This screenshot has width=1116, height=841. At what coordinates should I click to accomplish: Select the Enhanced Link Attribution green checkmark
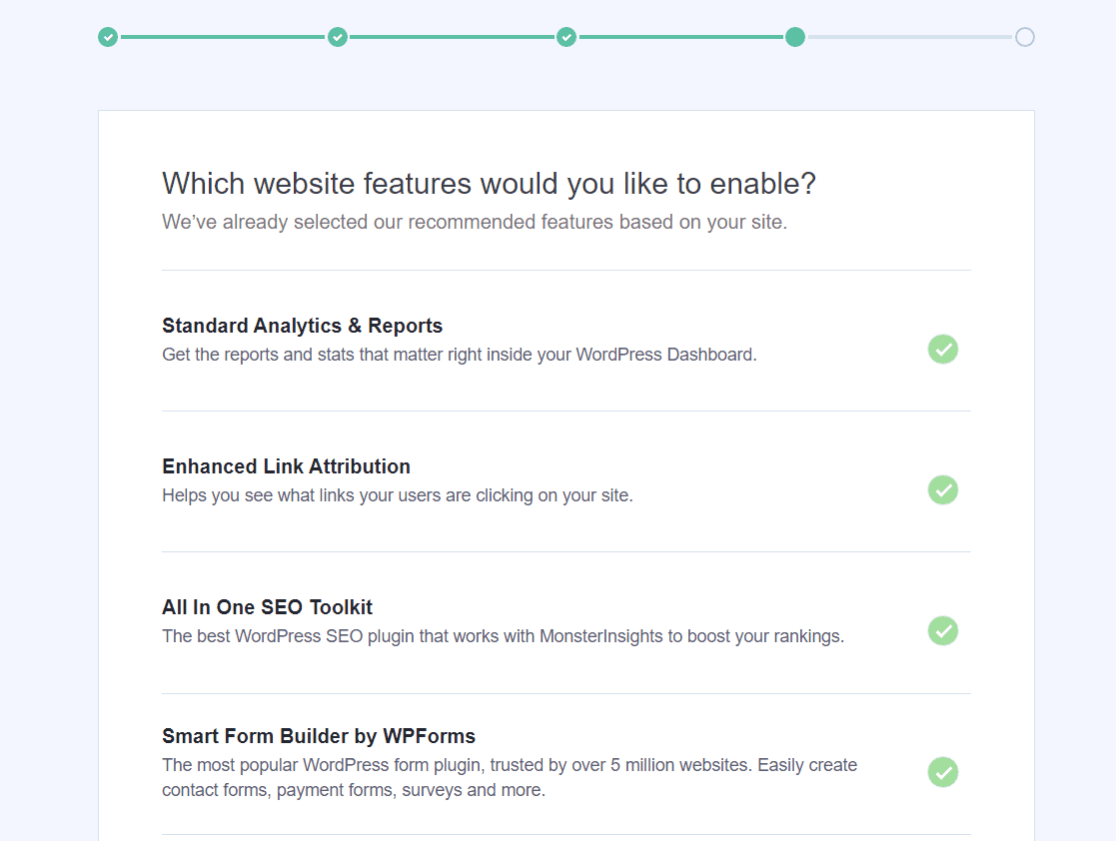[942, 490]
